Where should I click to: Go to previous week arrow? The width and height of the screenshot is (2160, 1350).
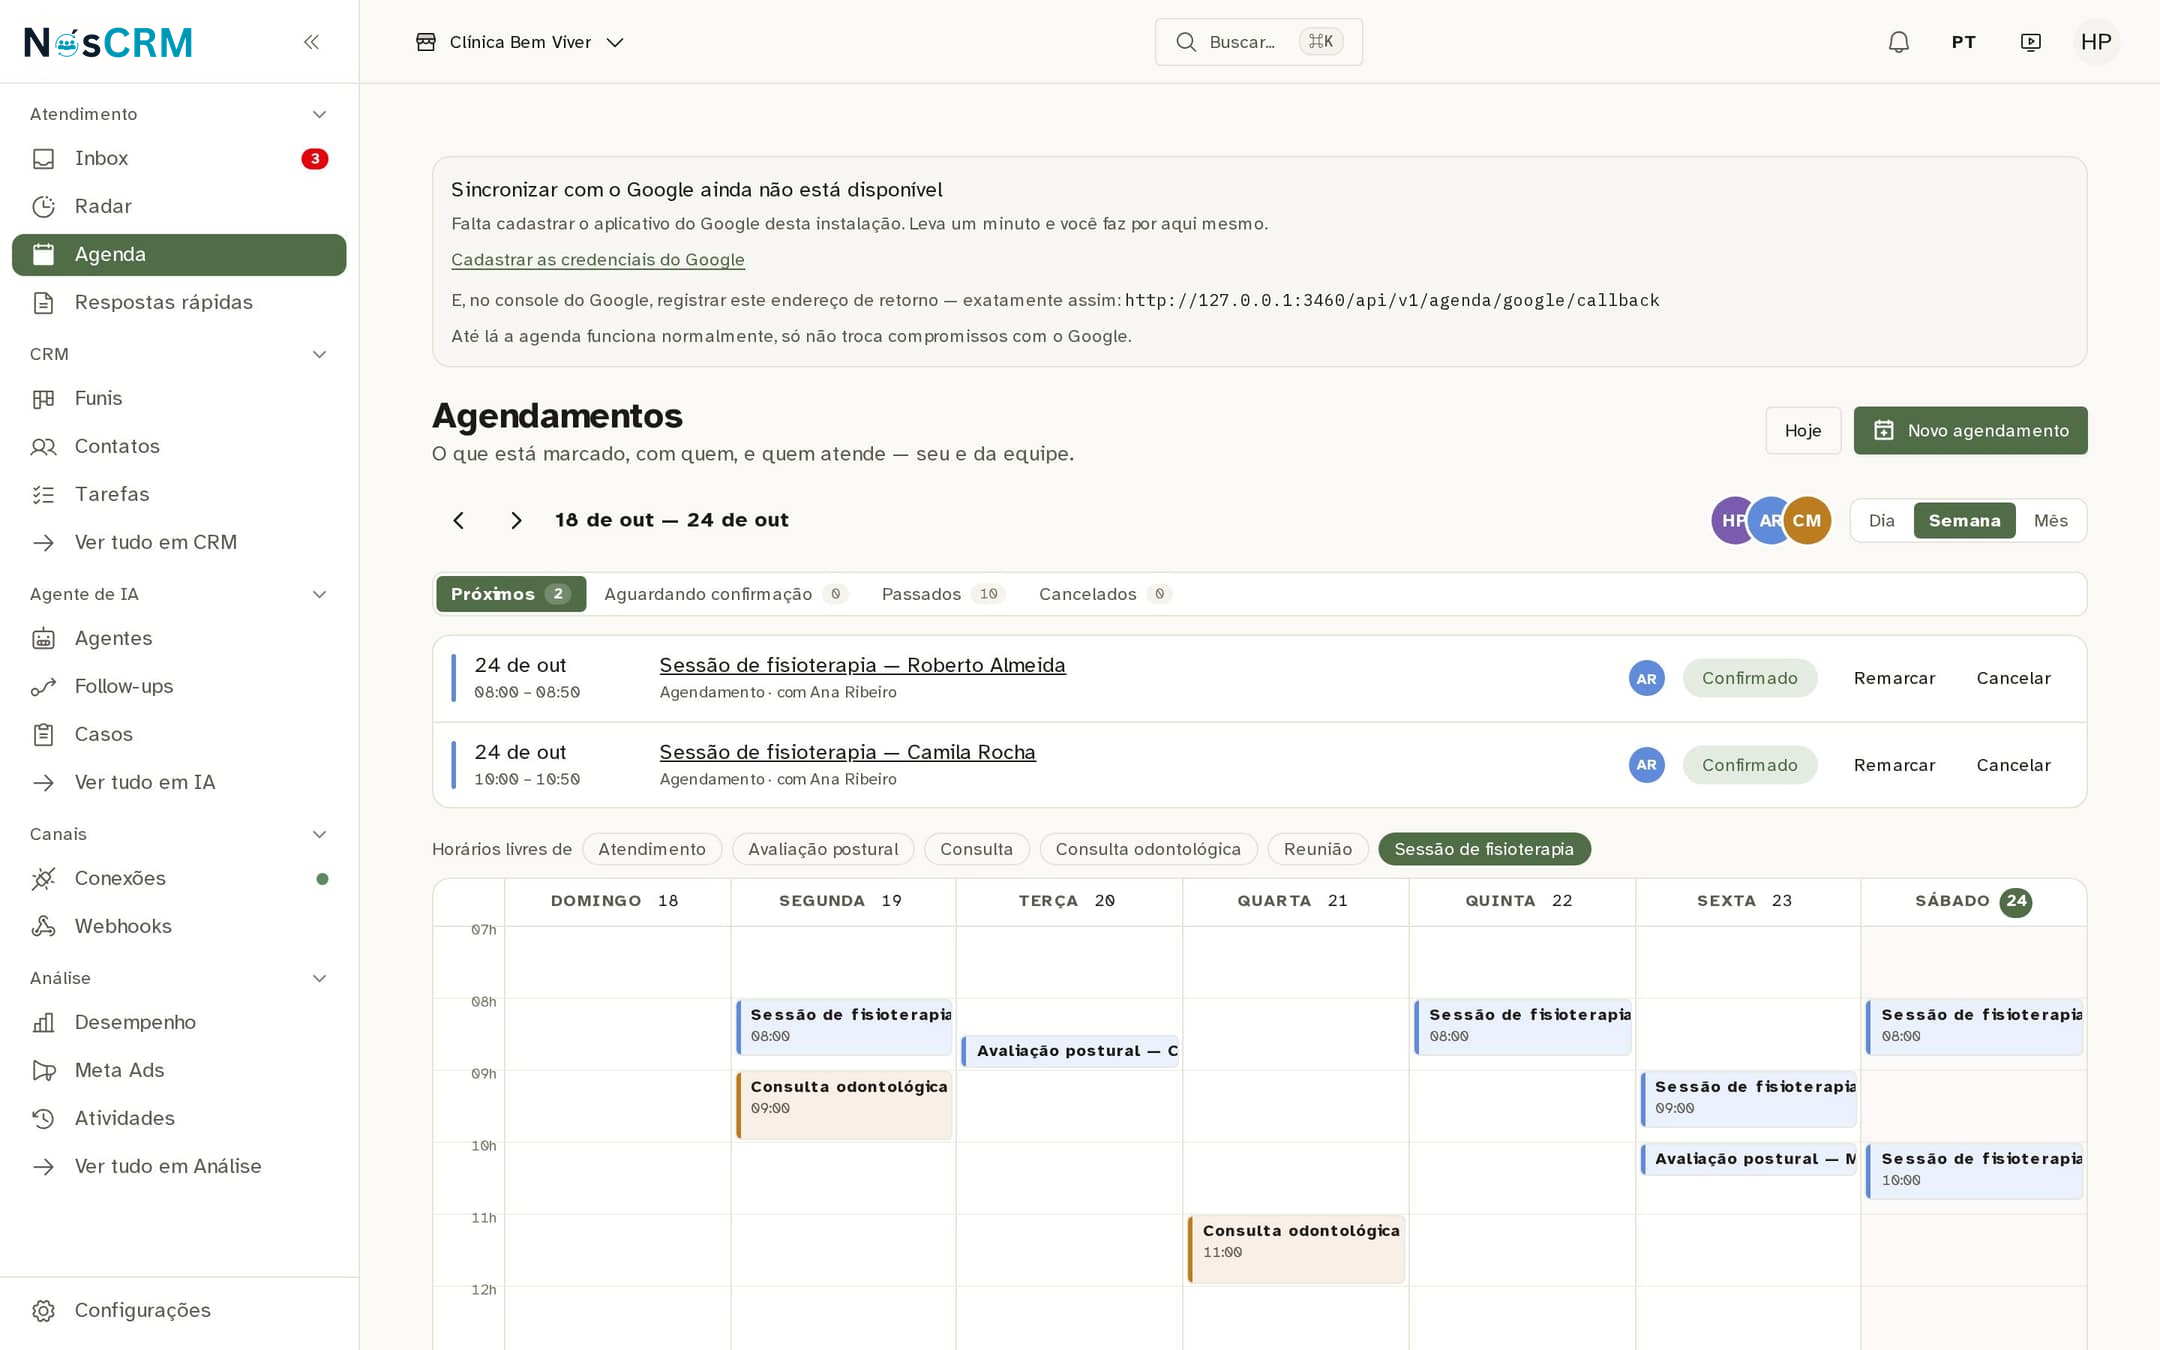tap(459, 521)
